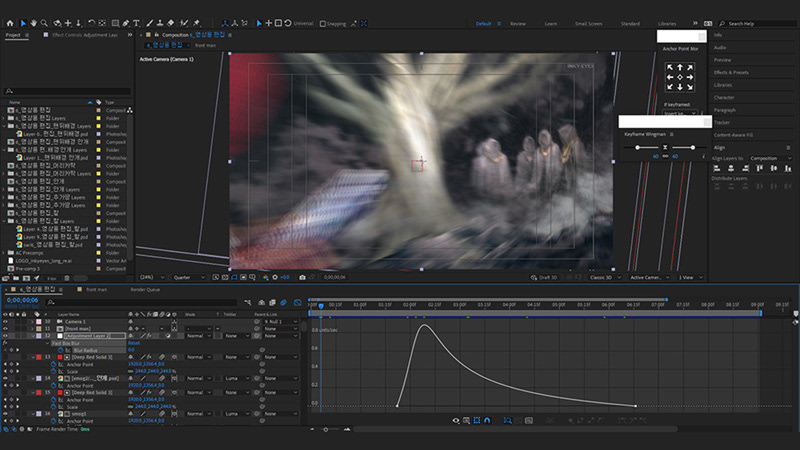800x450 pixels.
Task: Pick the Pen tool
Action: [124, 22]
